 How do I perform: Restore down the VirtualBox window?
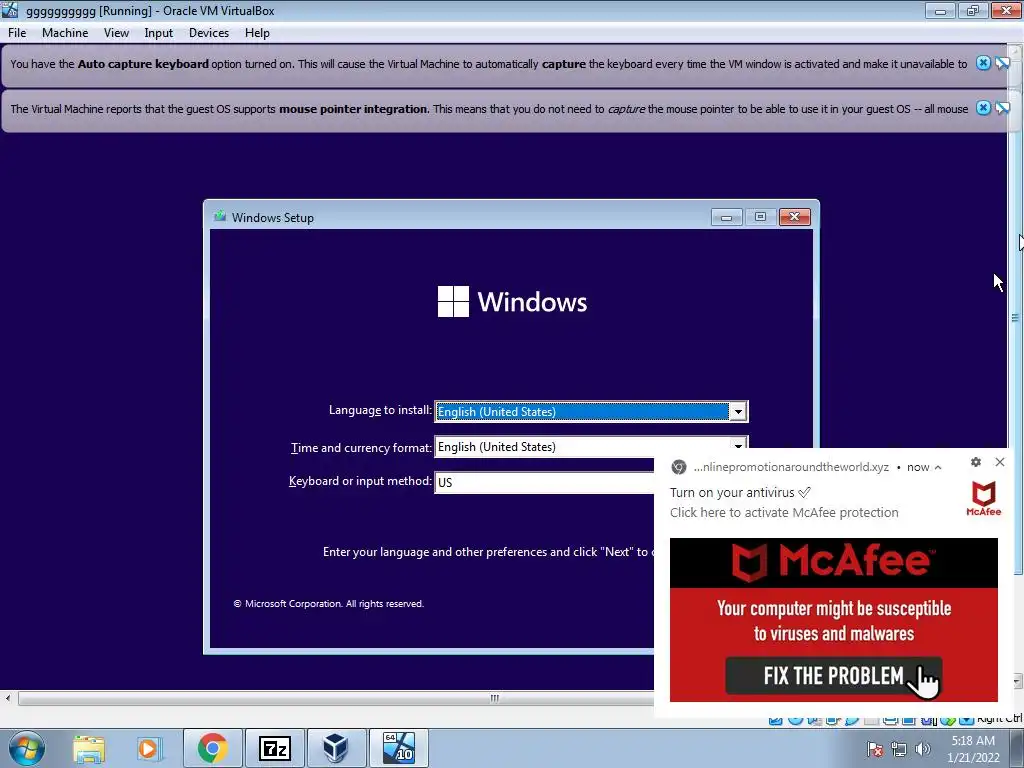coord(972,10)
